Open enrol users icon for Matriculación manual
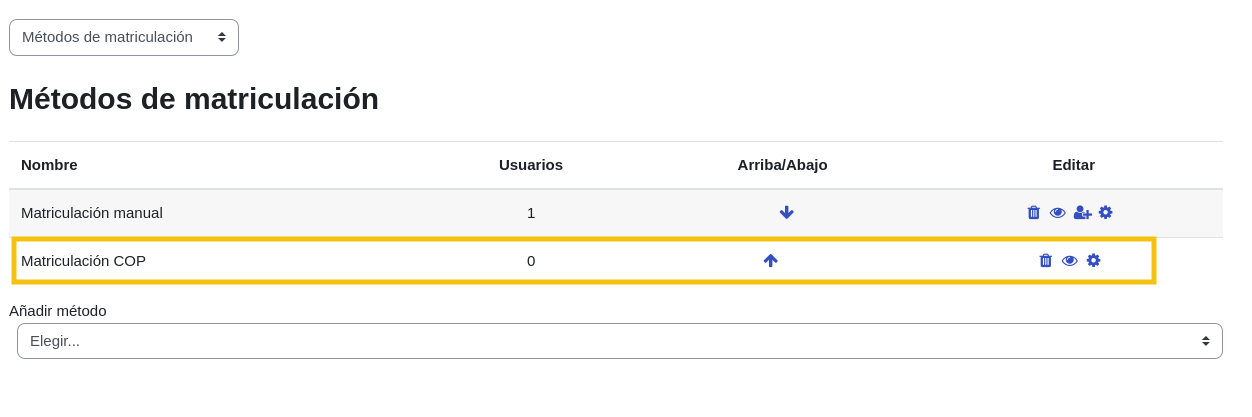Screen dimensions: 1252x417 (1082, 212)
